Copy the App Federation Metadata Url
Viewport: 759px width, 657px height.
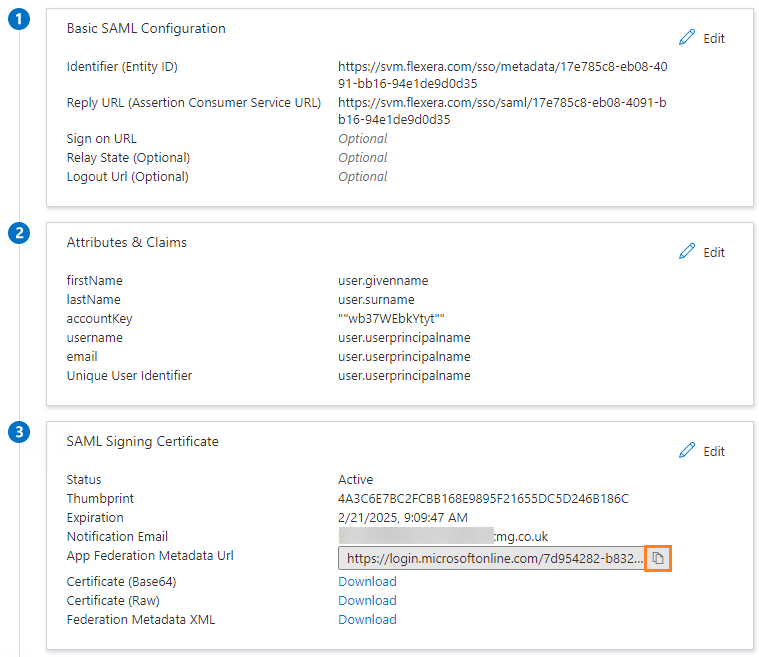click(x=658, y=558)
